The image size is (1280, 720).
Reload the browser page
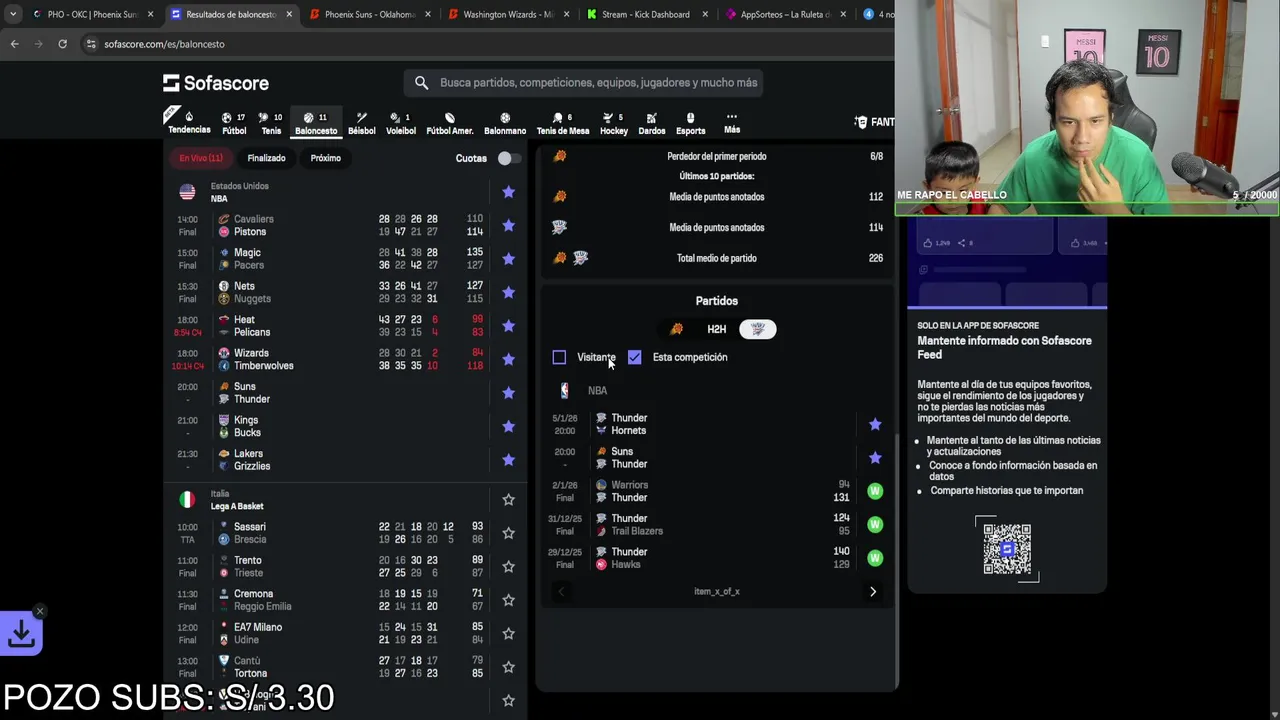coord(62,44)
